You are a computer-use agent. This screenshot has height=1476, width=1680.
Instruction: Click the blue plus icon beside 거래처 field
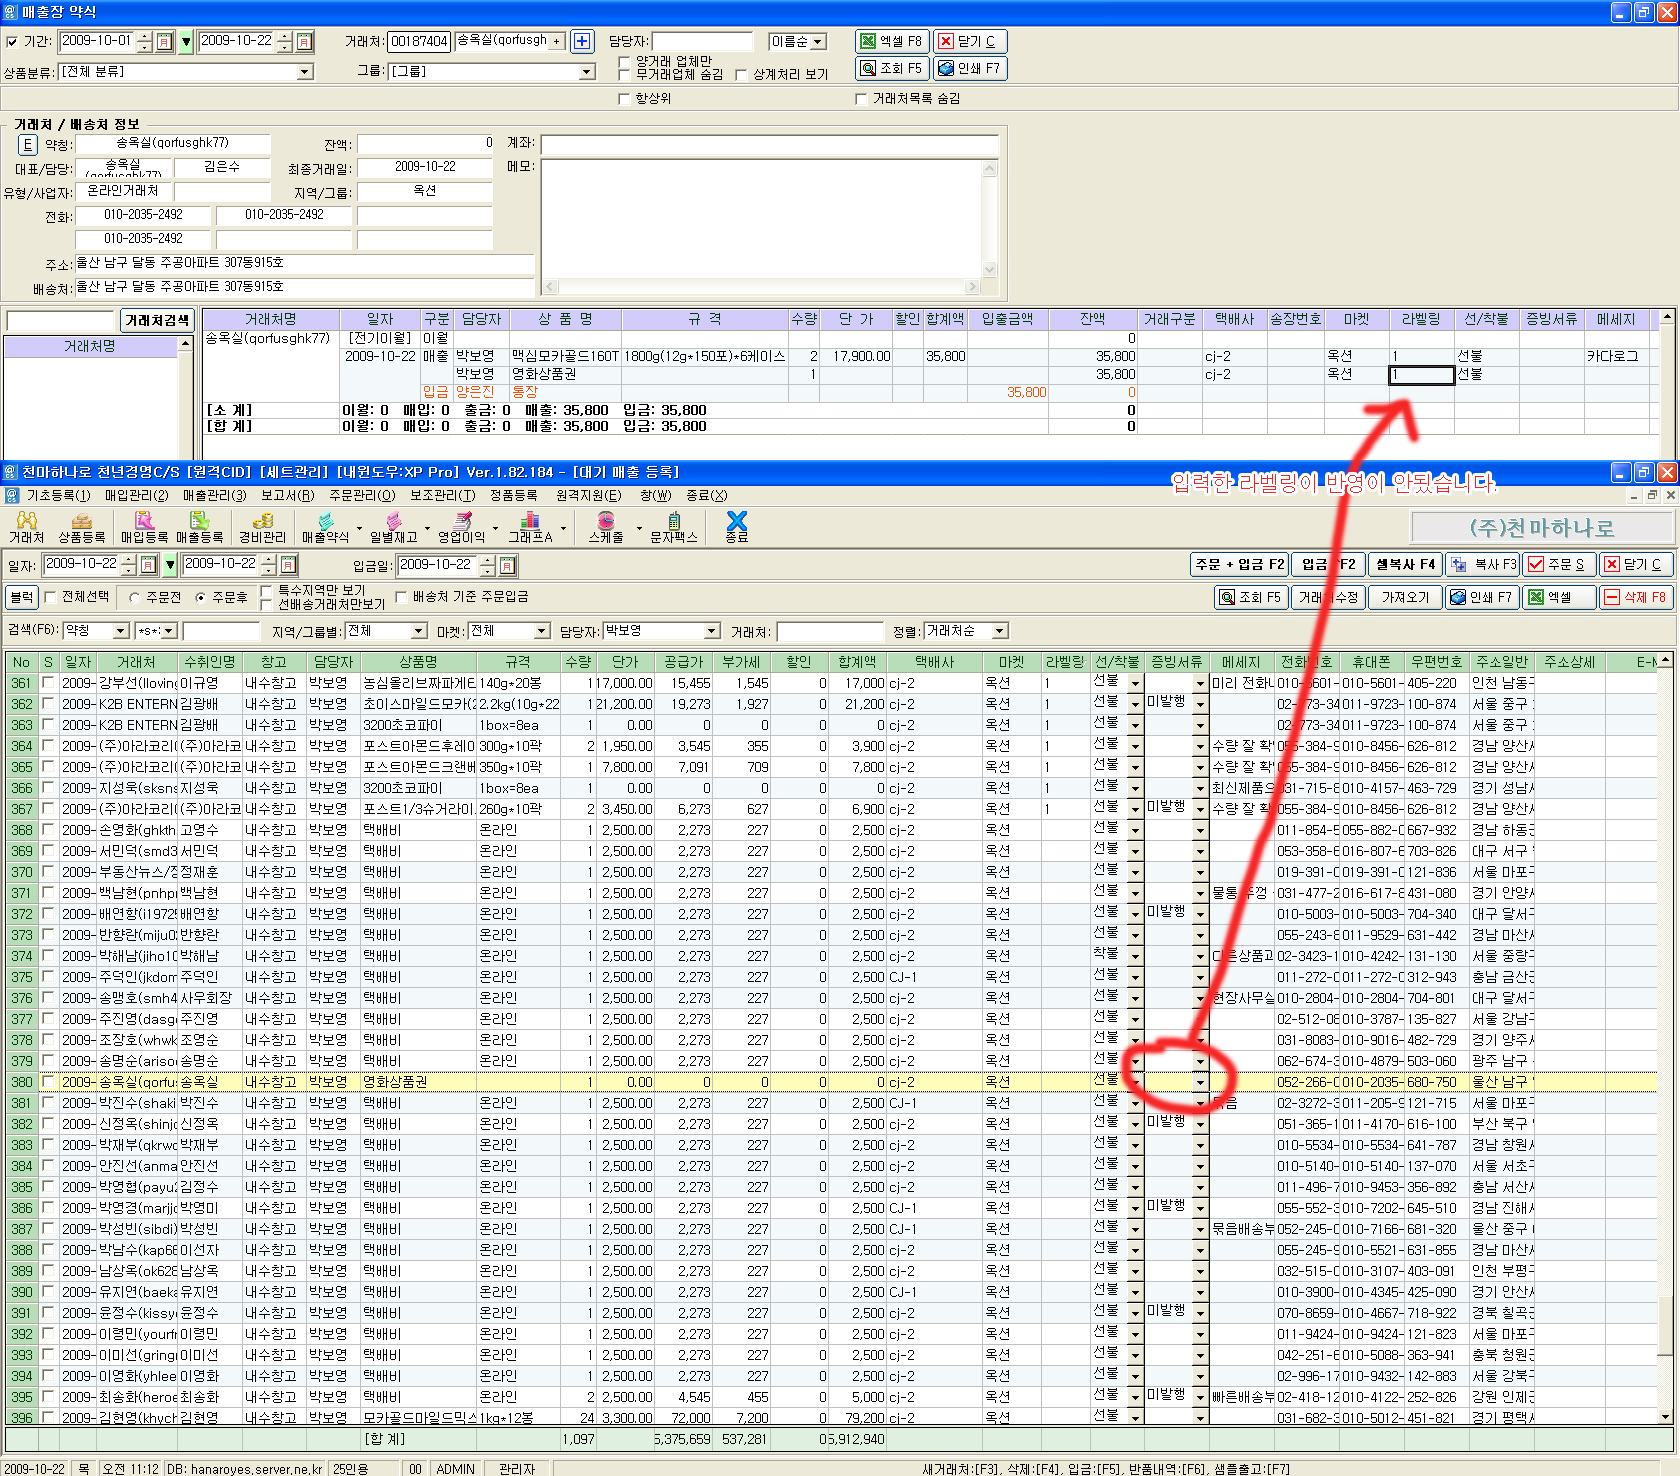(582, 41)
